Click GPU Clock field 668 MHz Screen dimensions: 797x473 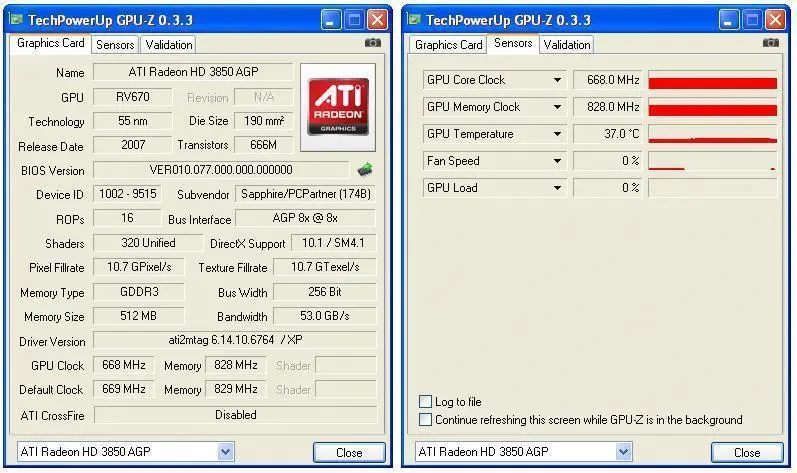(124, 365)
